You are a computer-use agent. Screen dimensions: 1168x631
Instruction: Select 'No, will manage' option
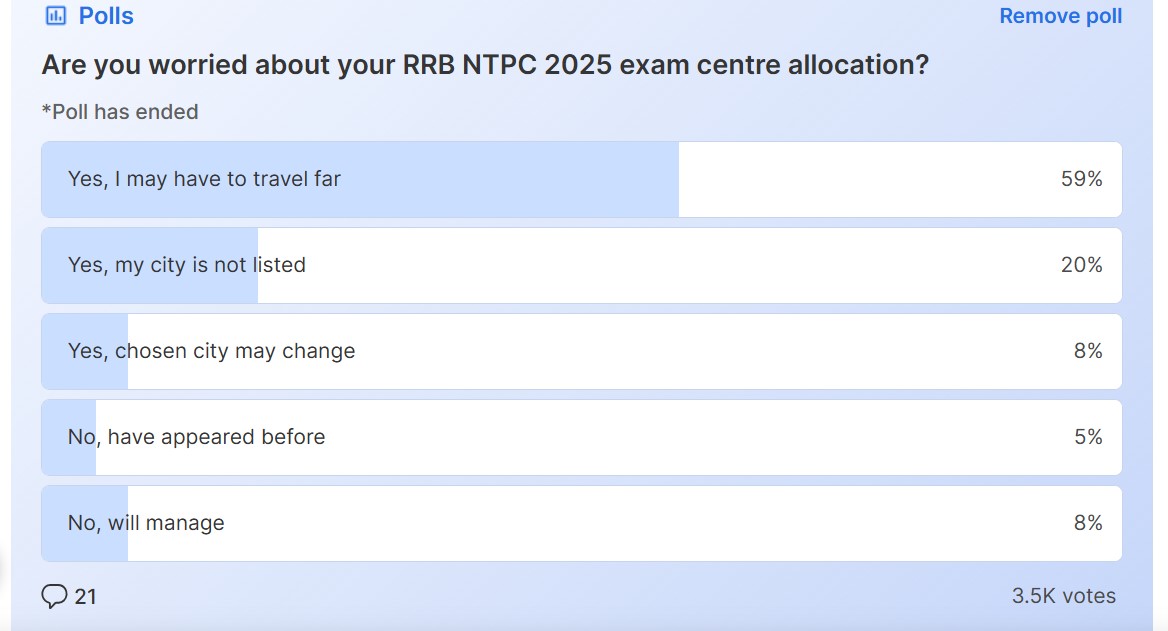146,522
